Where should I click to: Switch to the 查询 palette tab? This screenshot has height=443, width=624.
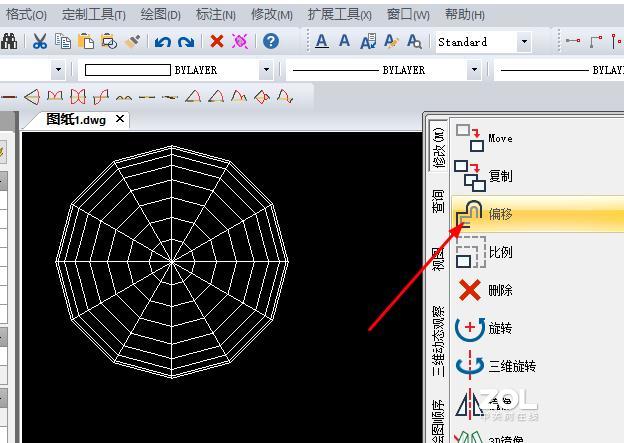(438, 201)
